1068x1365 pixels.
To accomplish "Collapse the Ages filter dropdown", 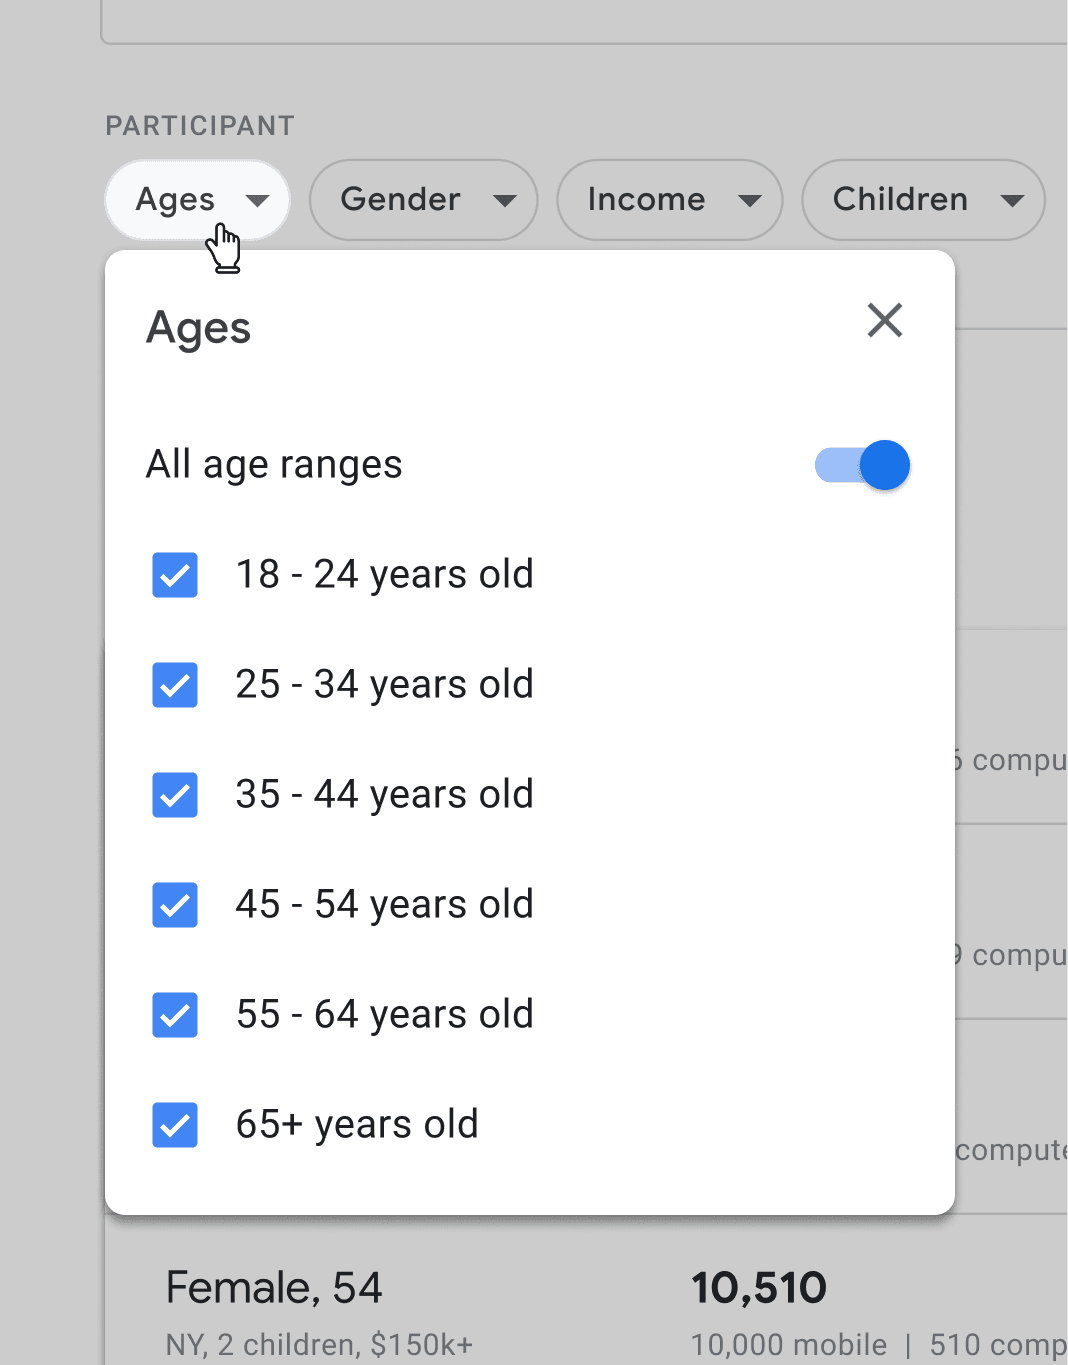I will (x=196, y=200).
